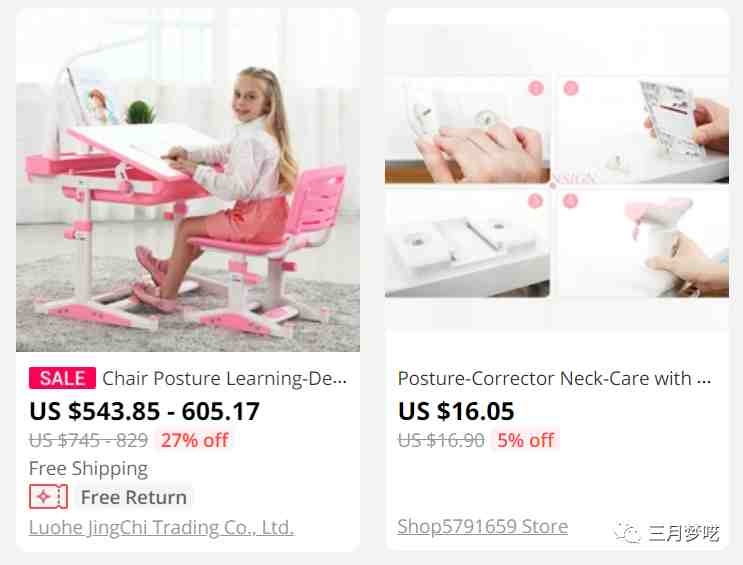
Task: Open Posture-Corrector Neck-Care product title
Action: 554,378
